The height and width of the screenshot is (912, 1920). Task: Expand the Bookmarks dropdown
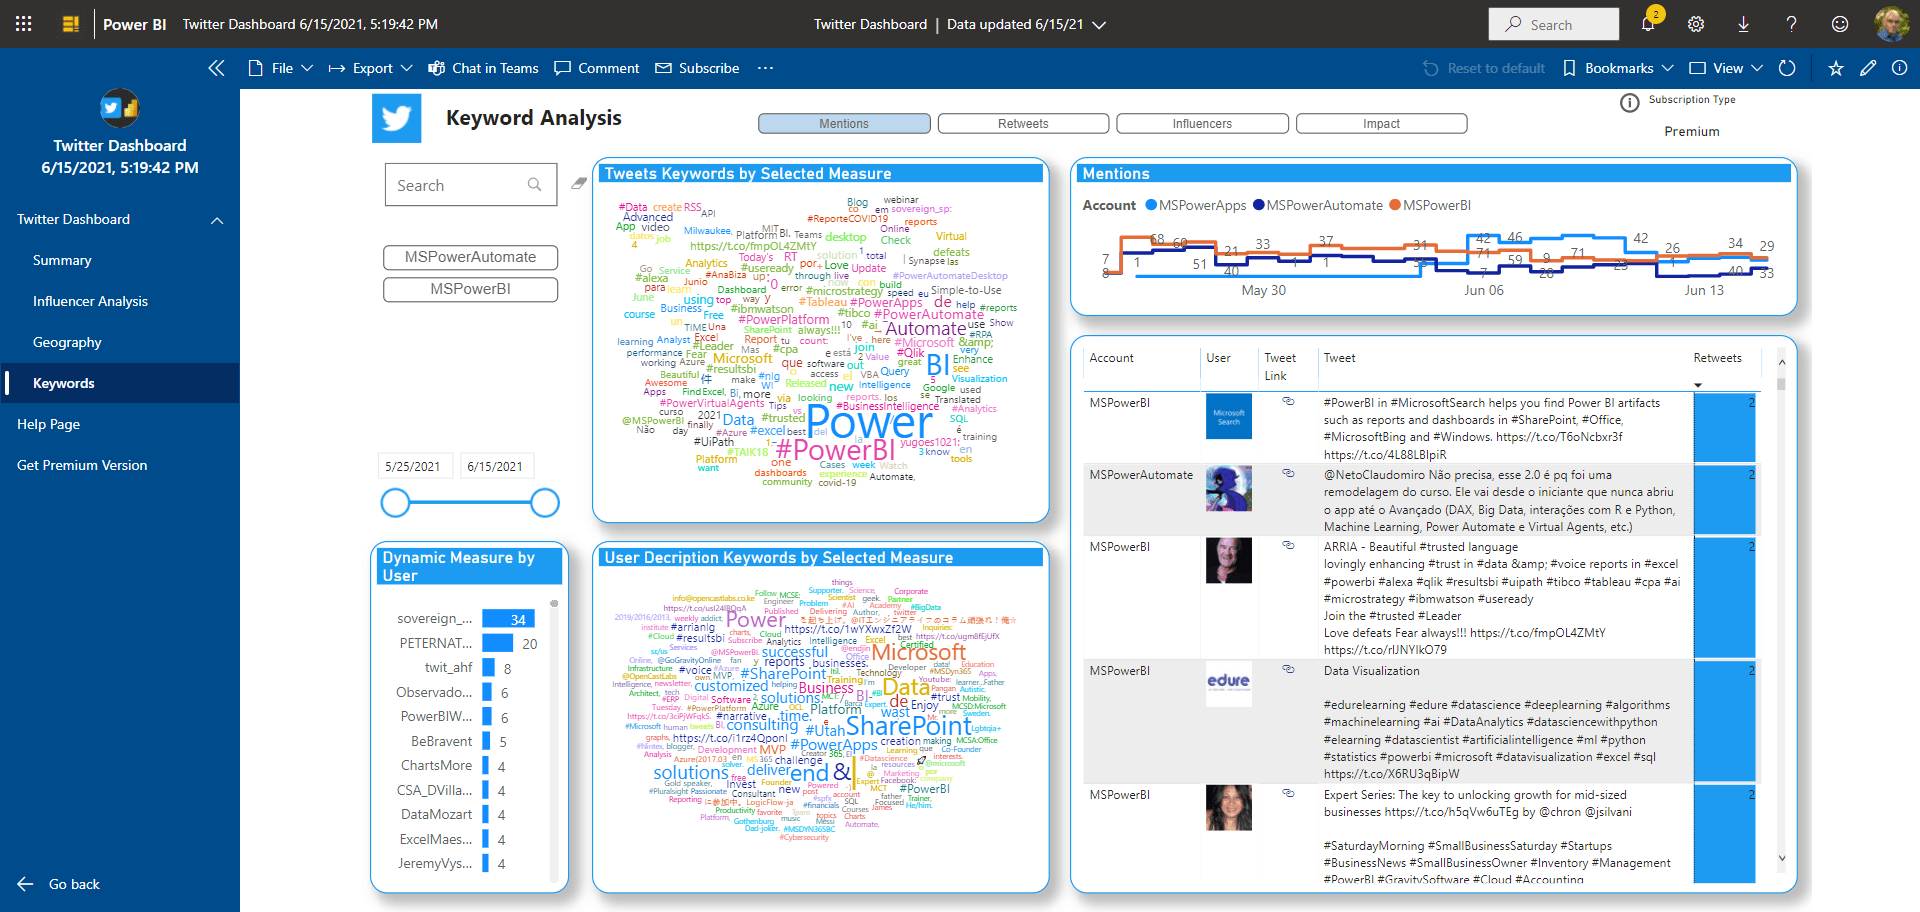click(1618, 68)
